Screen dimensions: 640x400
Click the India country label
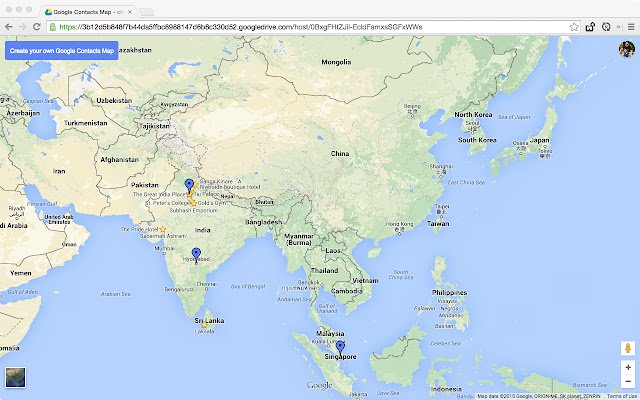point(202,230)
